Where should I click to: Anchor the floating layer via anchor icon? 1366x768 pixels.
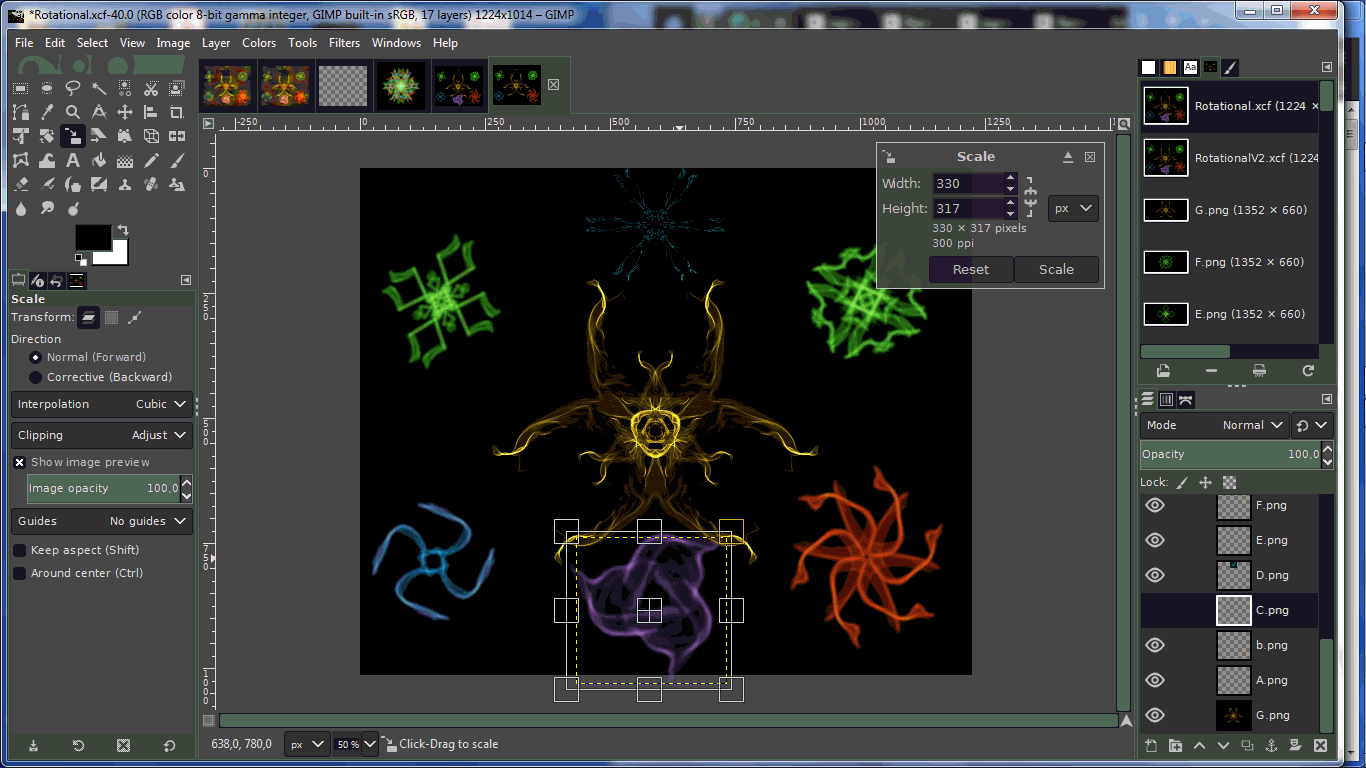(x=1271, y=745)
